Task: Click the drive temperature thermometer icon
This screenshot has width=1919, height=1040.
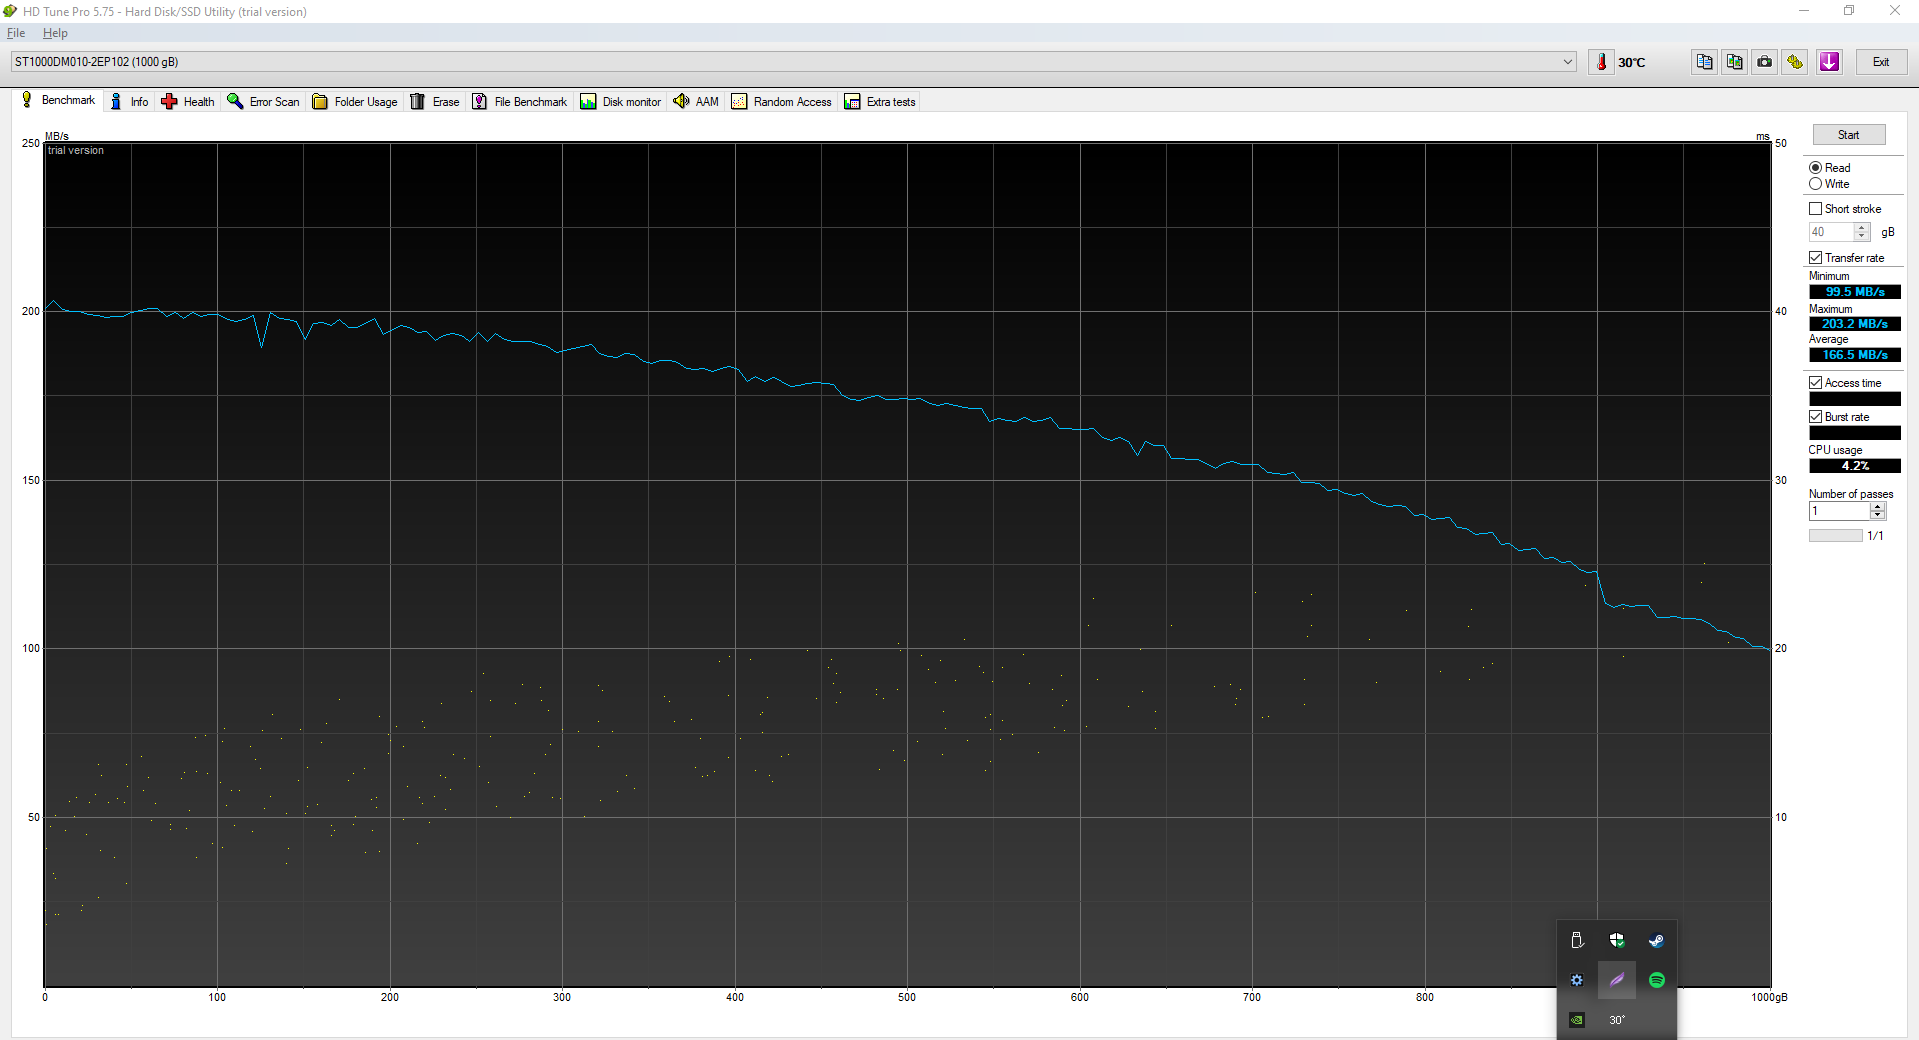Action: tap(1601, 62)
